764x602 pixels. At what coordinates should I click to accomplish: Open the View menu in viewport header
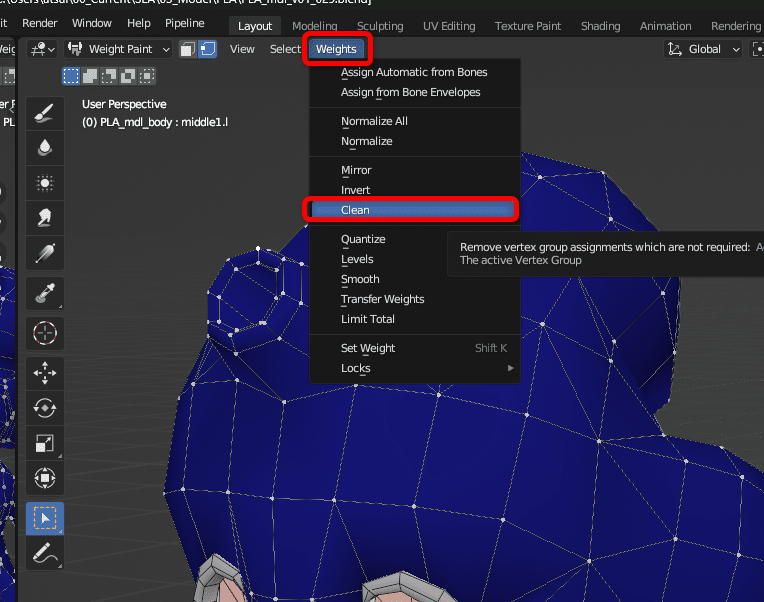pos(242,49)
